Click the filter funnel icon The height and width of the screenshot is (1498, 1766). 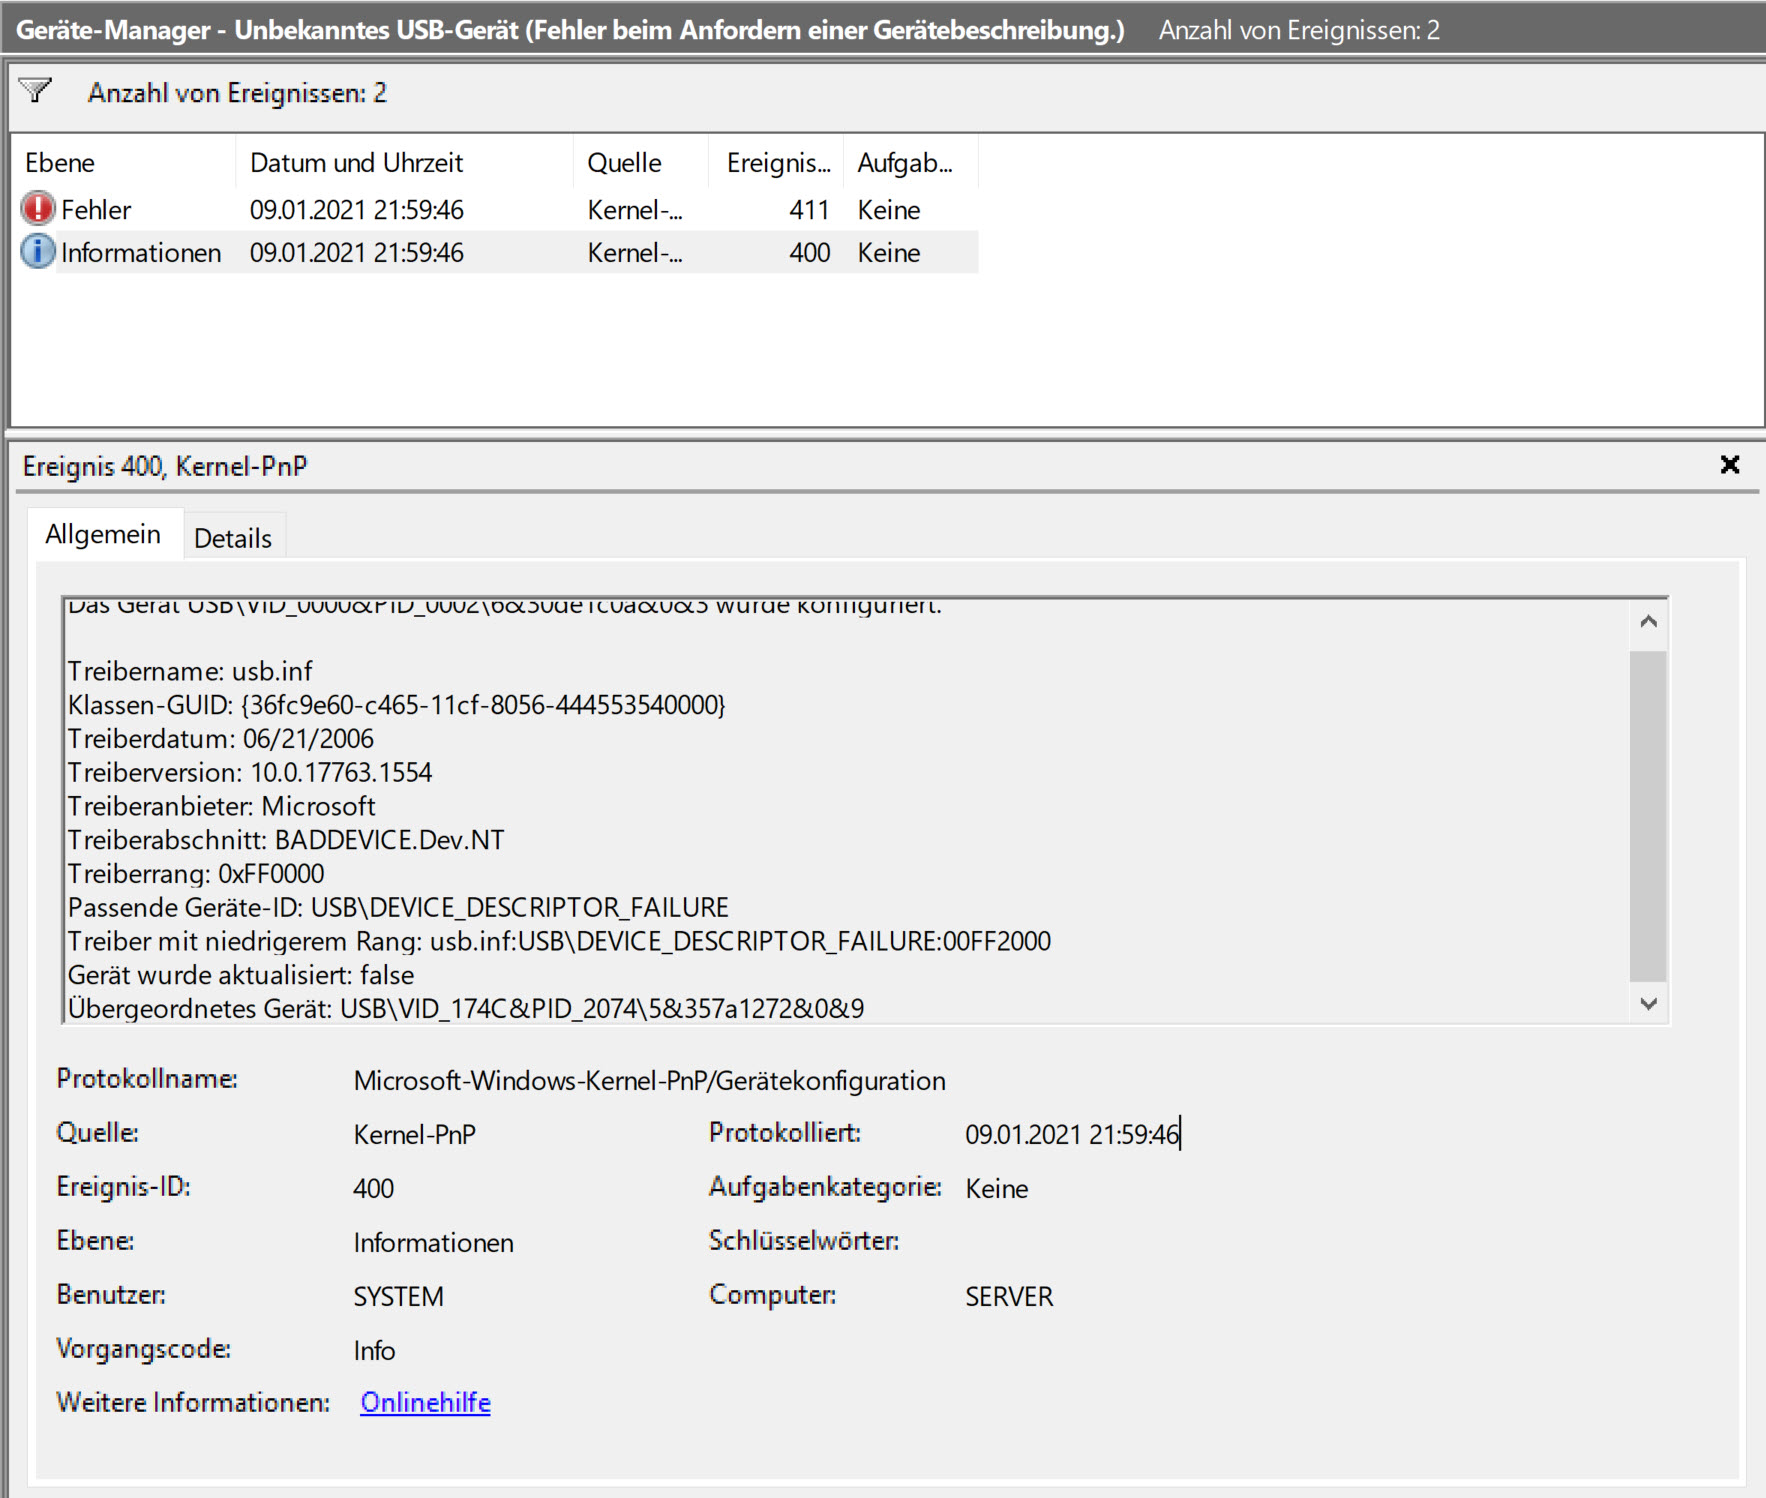pyautogui.click(x=35, y=91)
